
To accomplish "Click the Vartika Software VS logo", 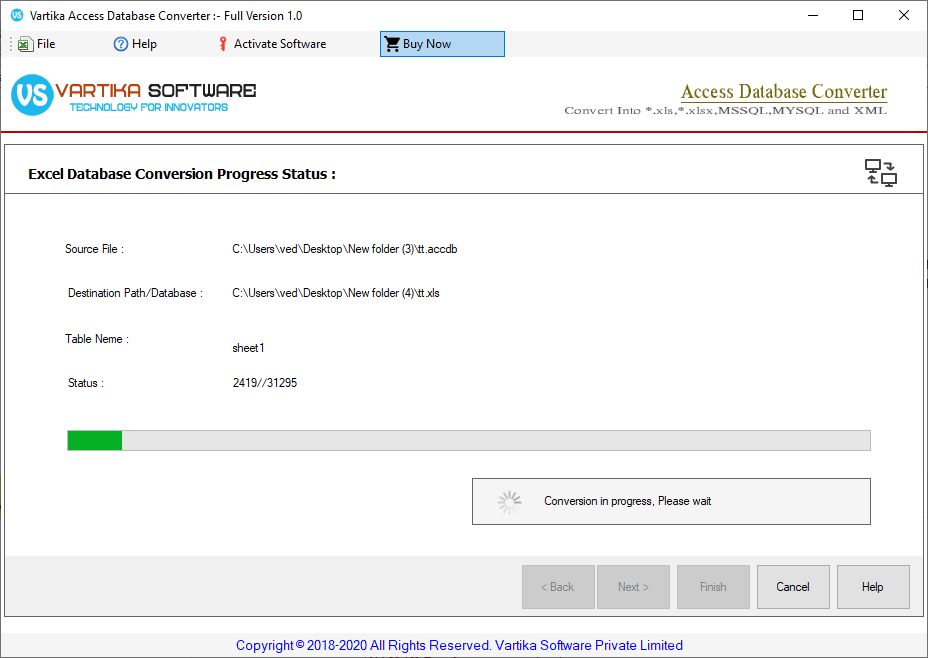I will pyautogui.click(x=32, y=95).
